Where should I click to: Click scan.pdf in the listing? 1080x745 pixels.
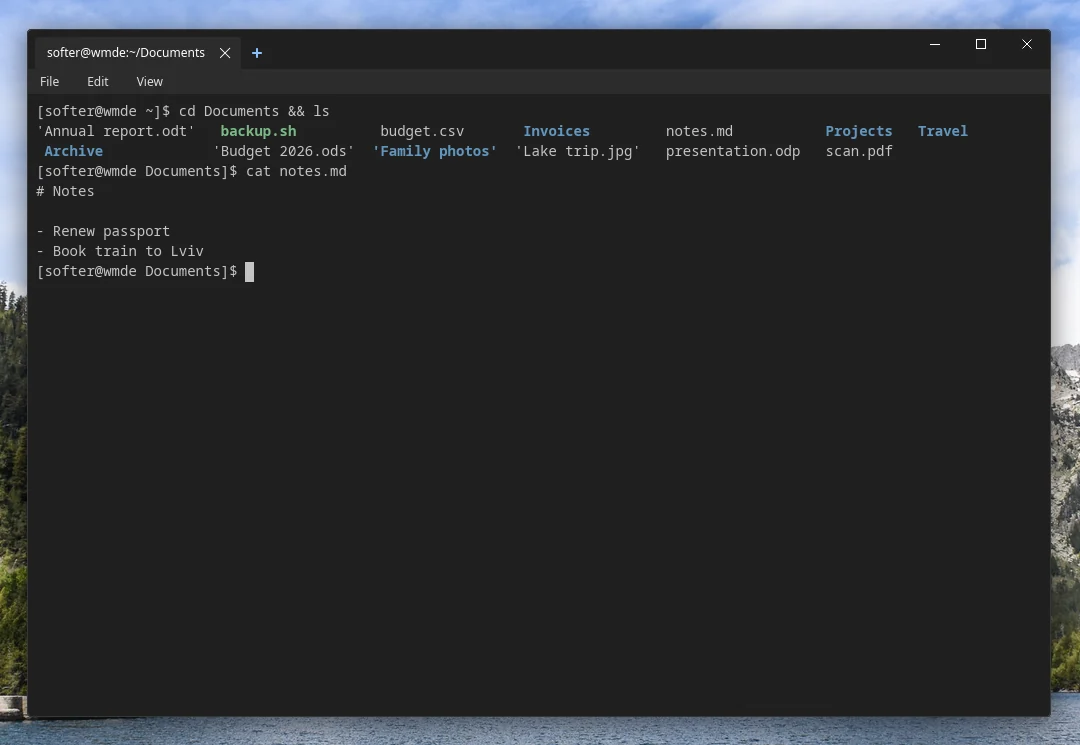point(859,151)
